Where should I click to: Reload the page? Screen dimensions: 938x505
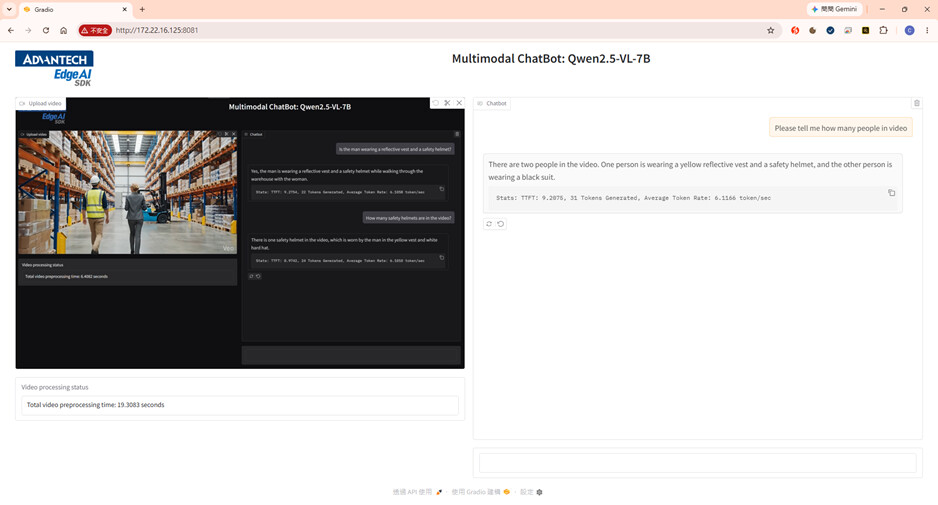(x=45, y=30)
